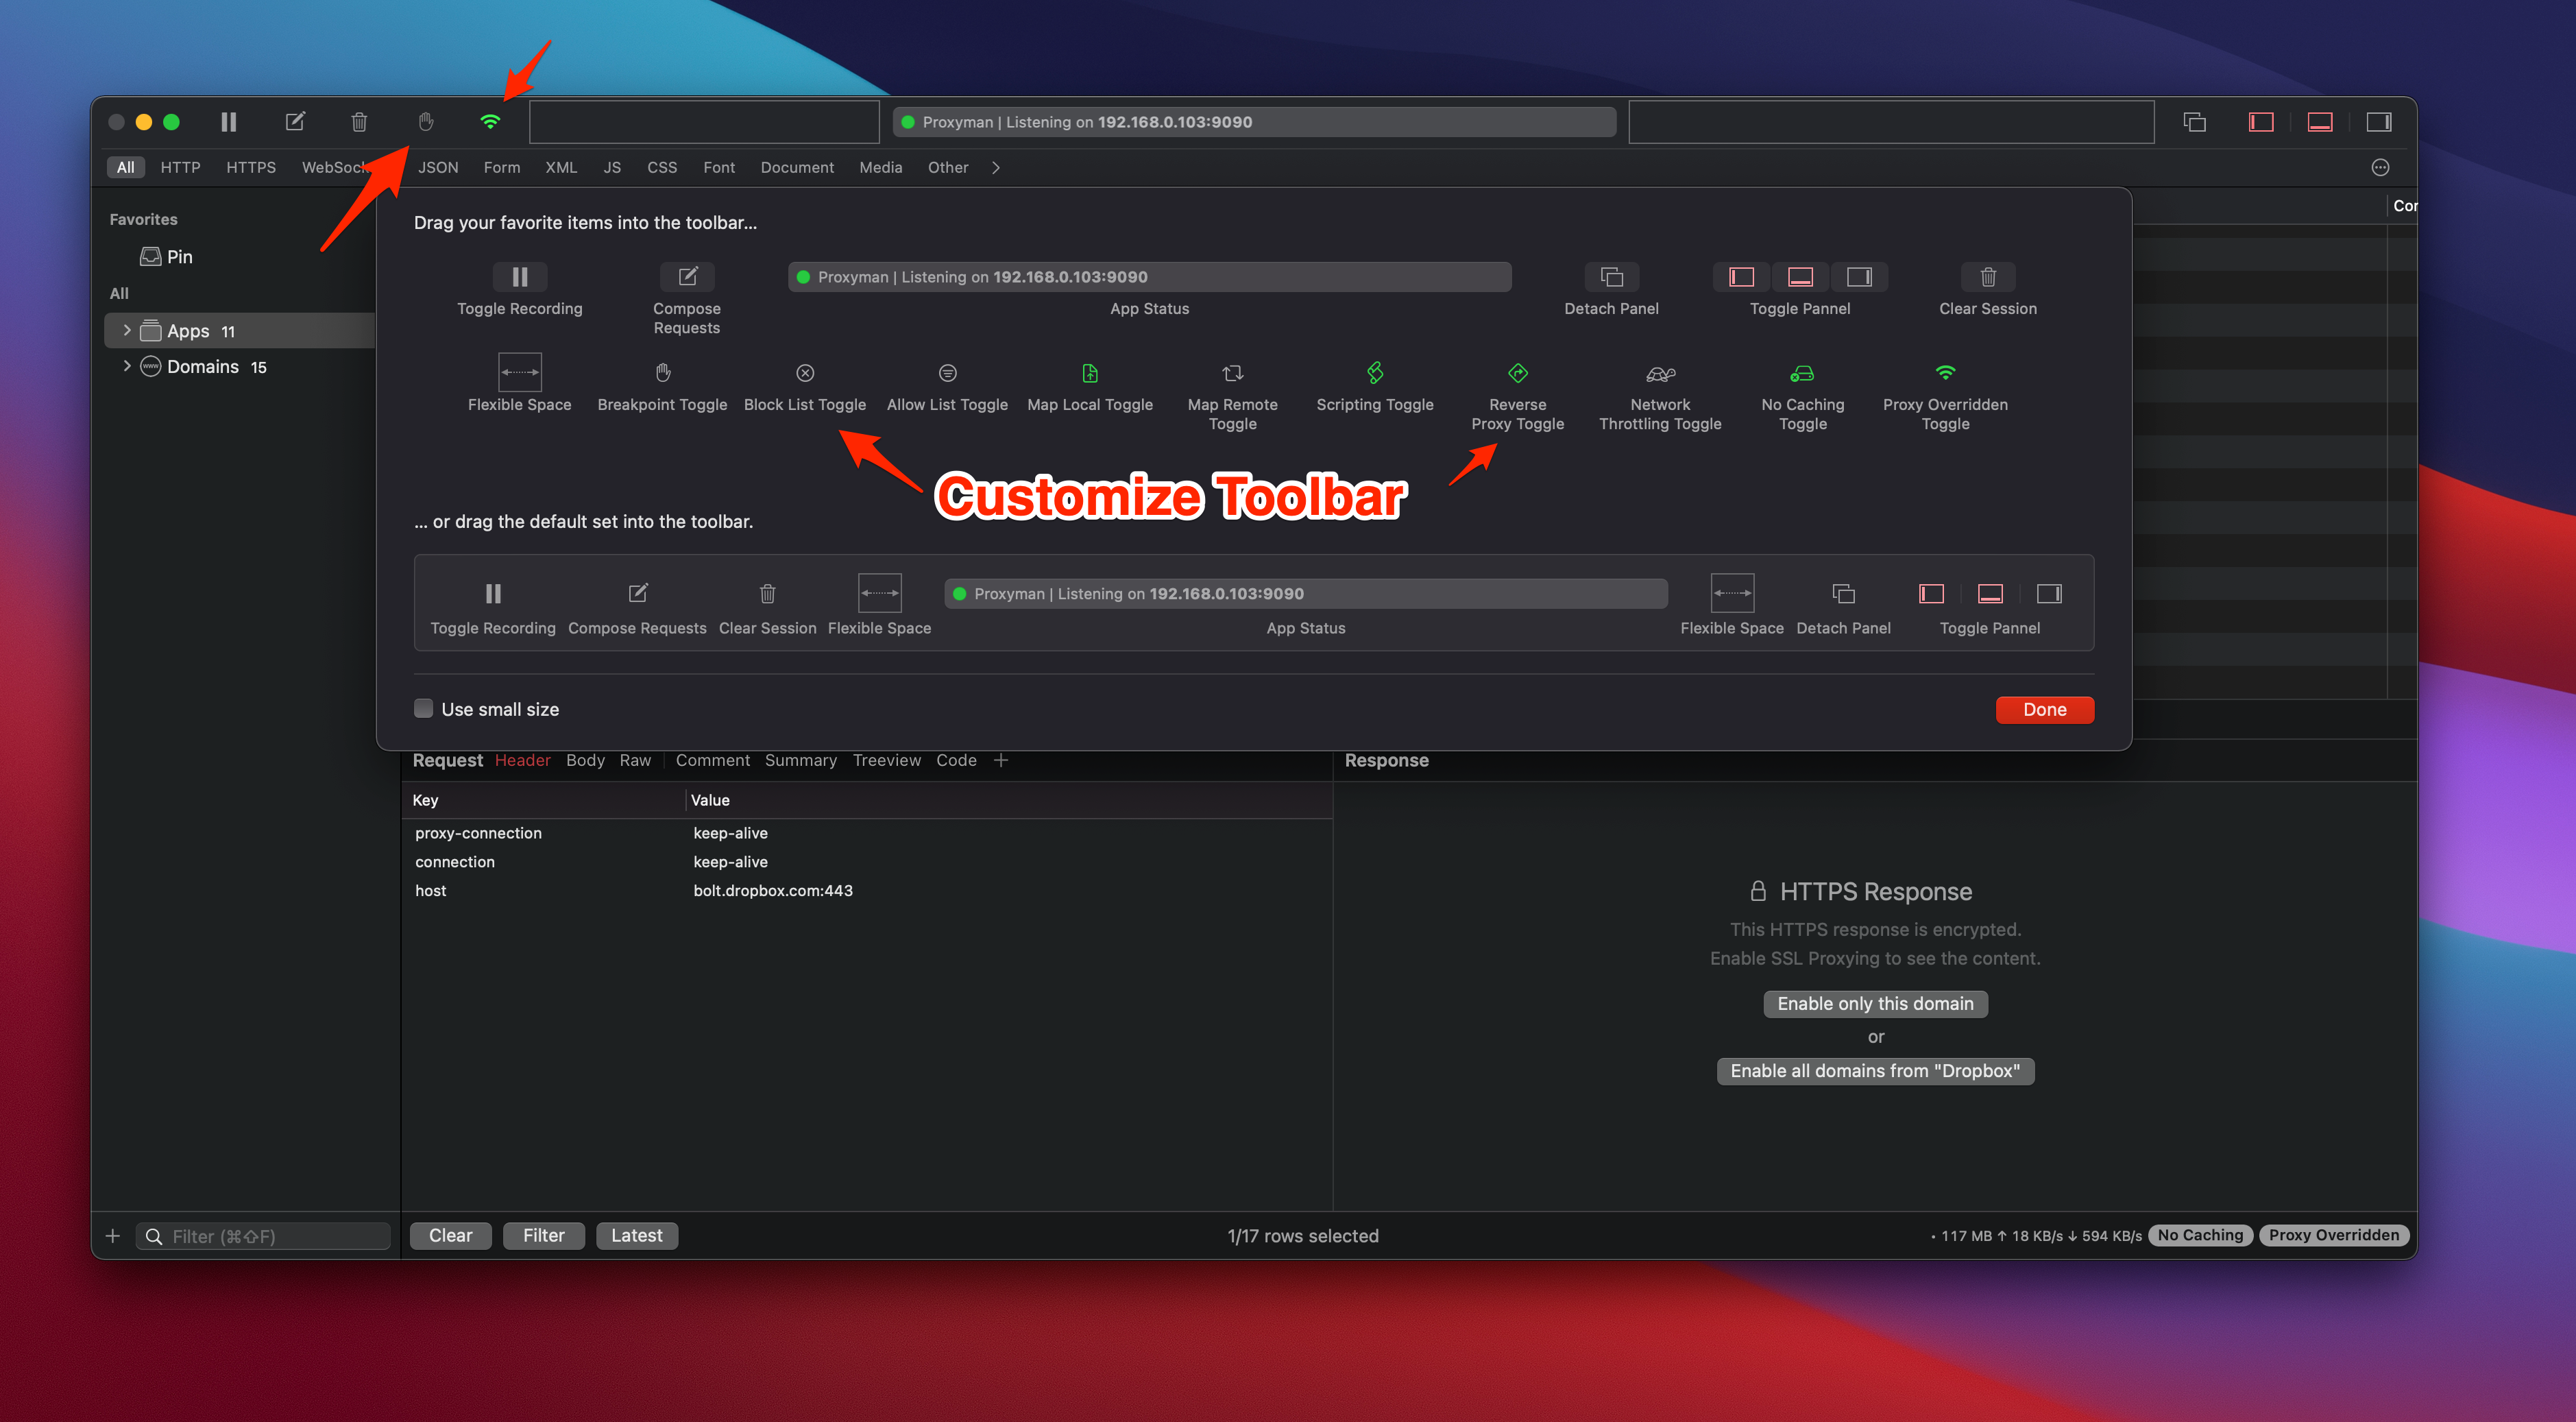This screenshot has height=1422, width=2576.
Task: Select the Scripting Toggle icon
Action: point(1375,373)
